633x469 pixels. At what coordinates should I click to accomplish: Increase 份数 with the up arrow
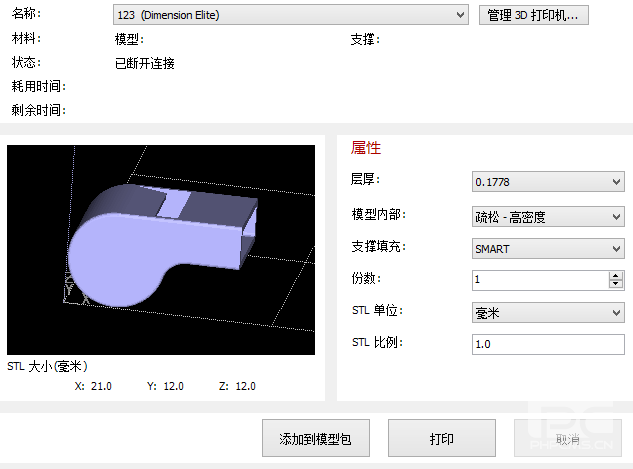click(x=616, y=275)
